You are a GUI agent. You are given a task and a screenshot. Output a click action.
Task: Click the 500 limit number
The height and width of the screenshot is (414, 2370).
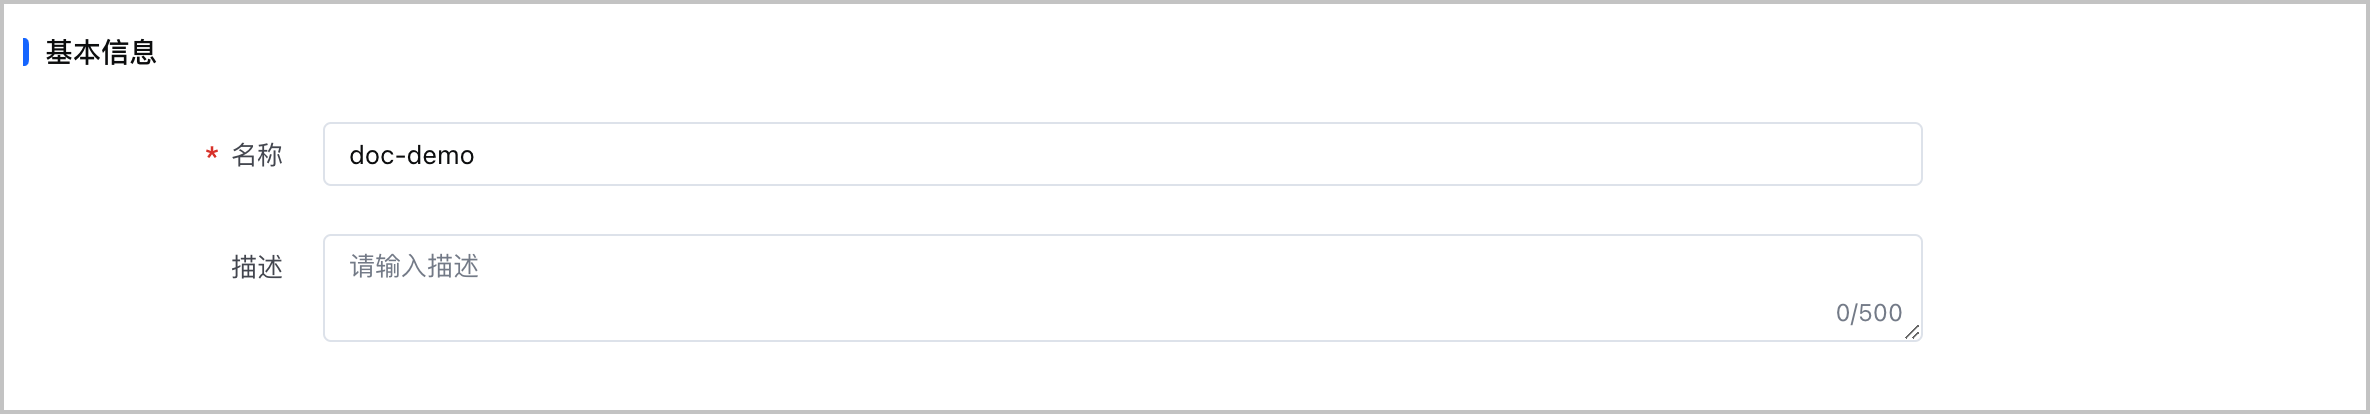[x=1880, y=313]
